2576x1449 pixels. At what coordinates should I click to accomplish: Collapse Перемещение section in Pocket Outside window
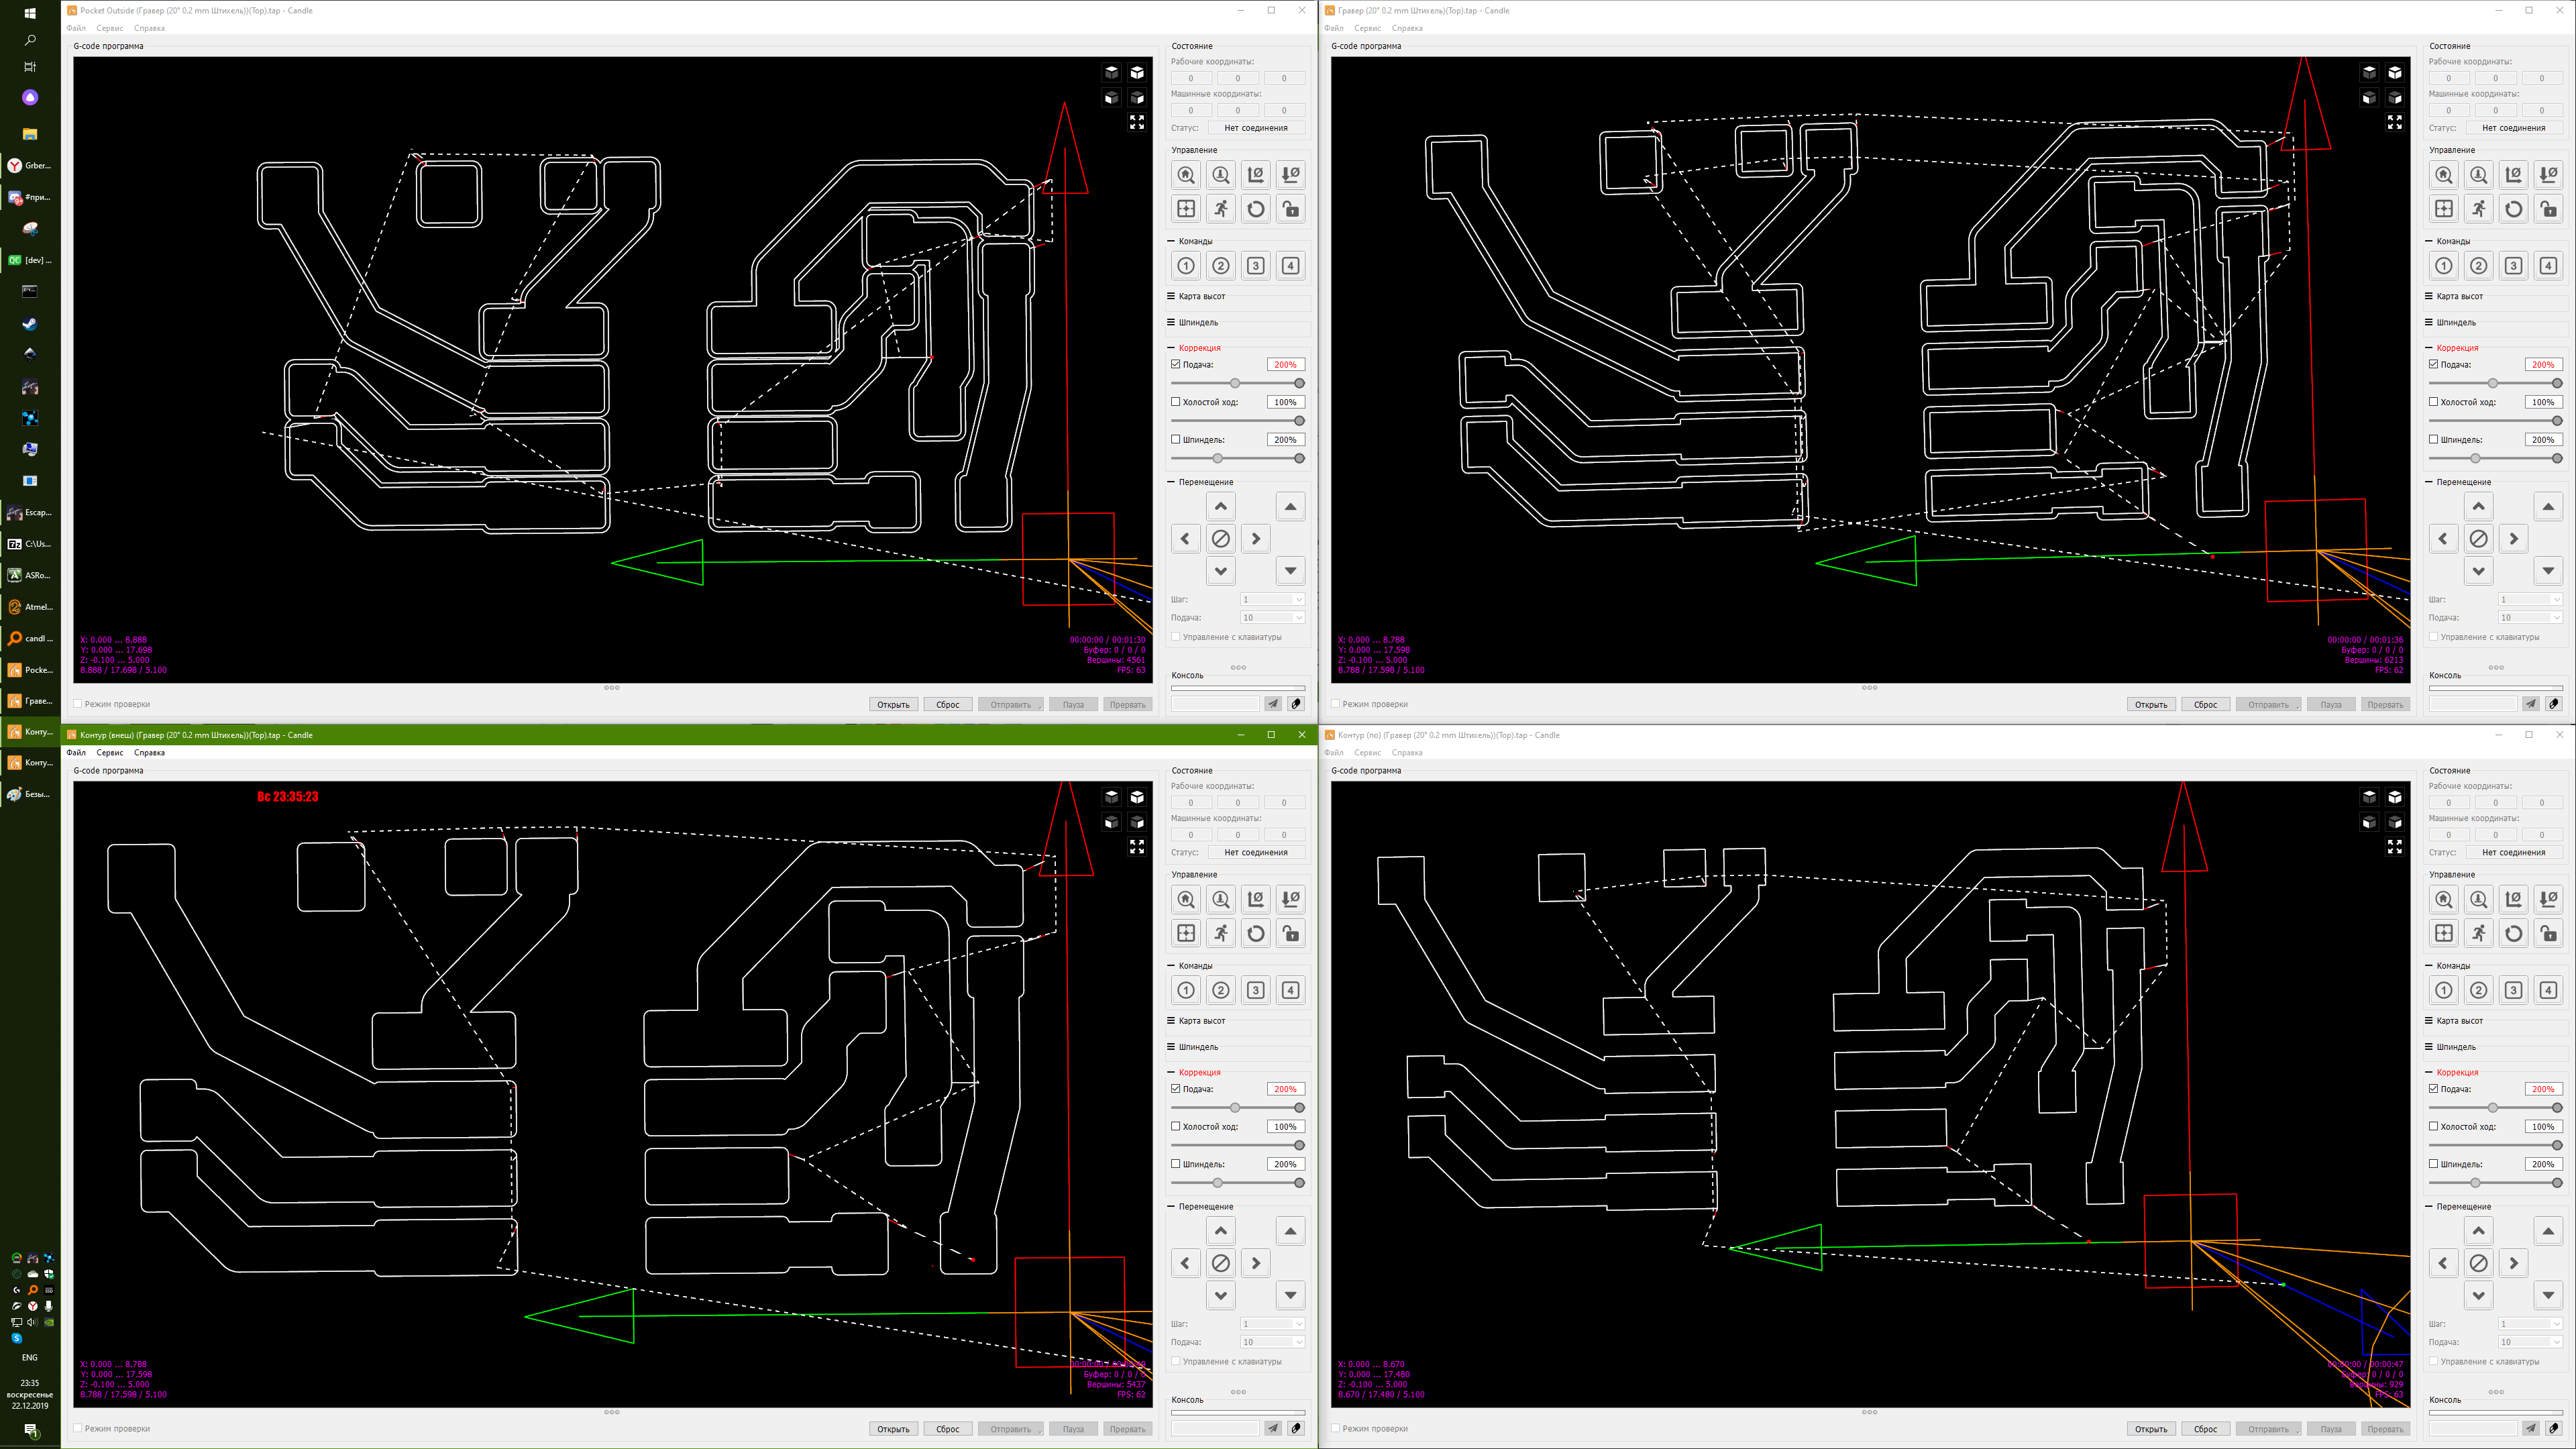click(1205, 482)
